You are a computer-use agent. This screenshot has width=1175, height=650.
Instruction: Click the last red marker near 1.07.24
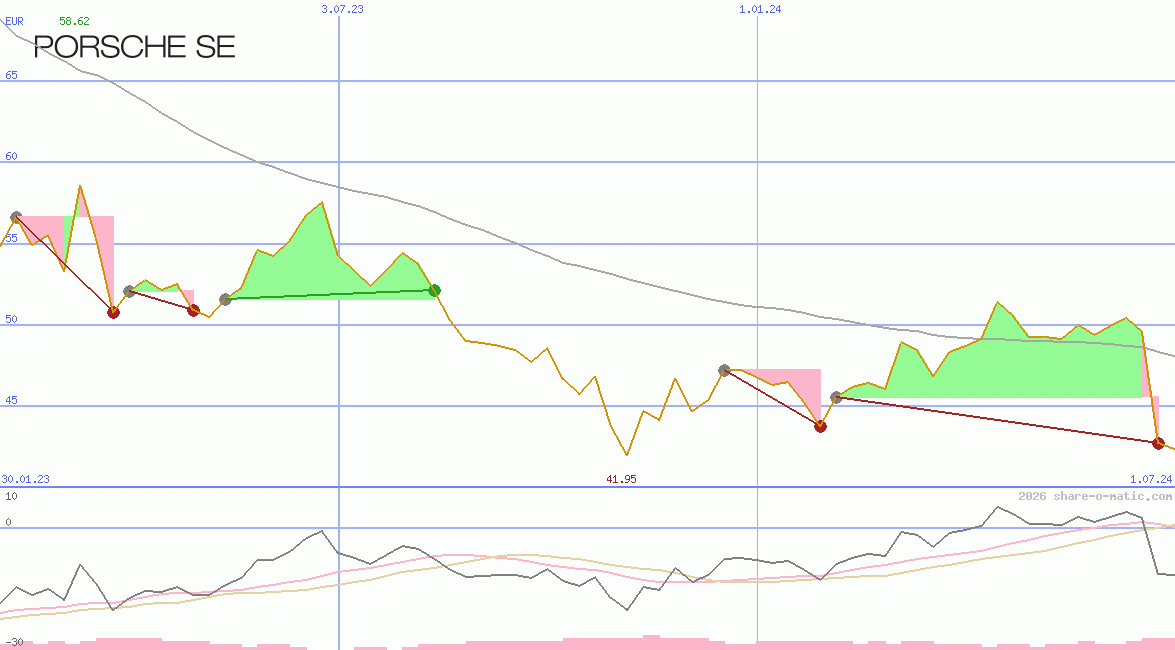[x=1158, y=443]
